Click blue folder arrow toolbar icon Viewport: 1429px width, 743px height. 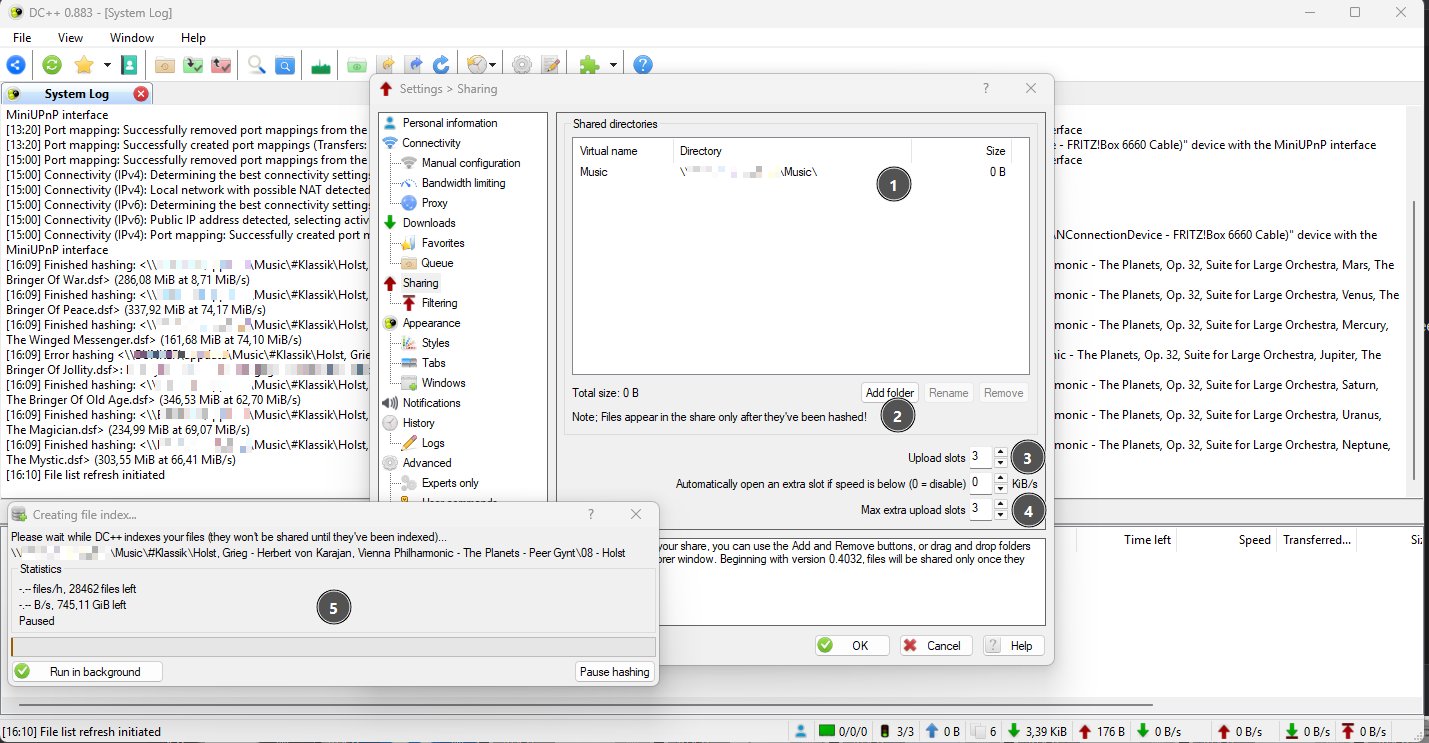pos(413,65)
